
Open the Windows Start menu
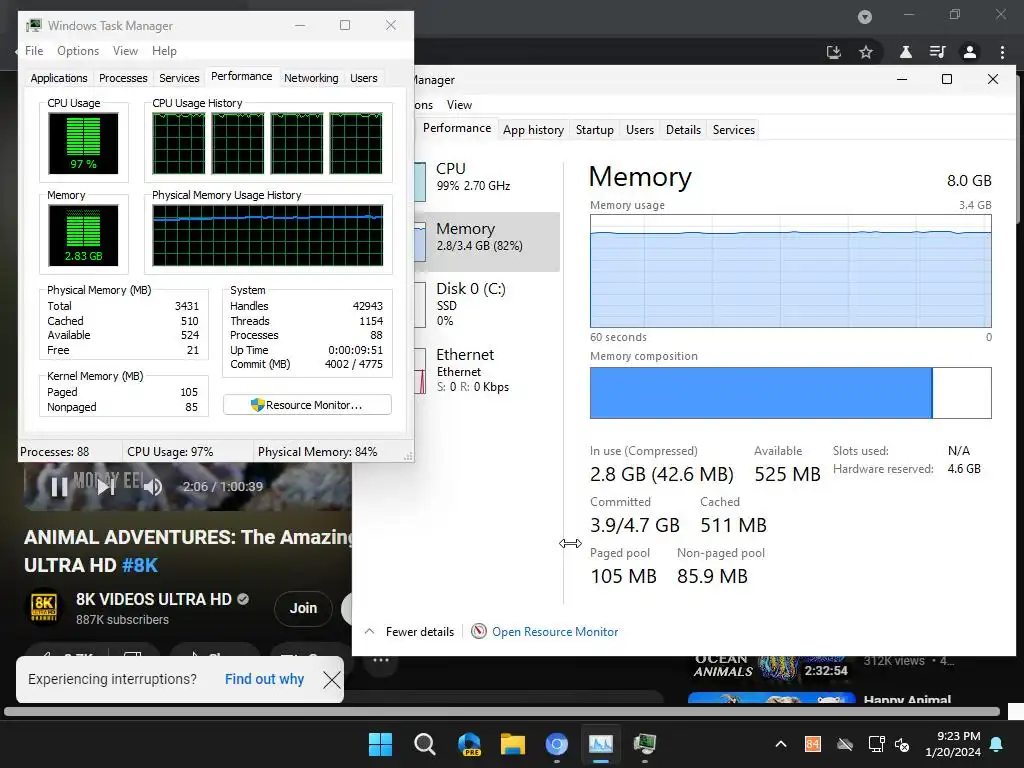pyautogui.click(x=380, y=744)
